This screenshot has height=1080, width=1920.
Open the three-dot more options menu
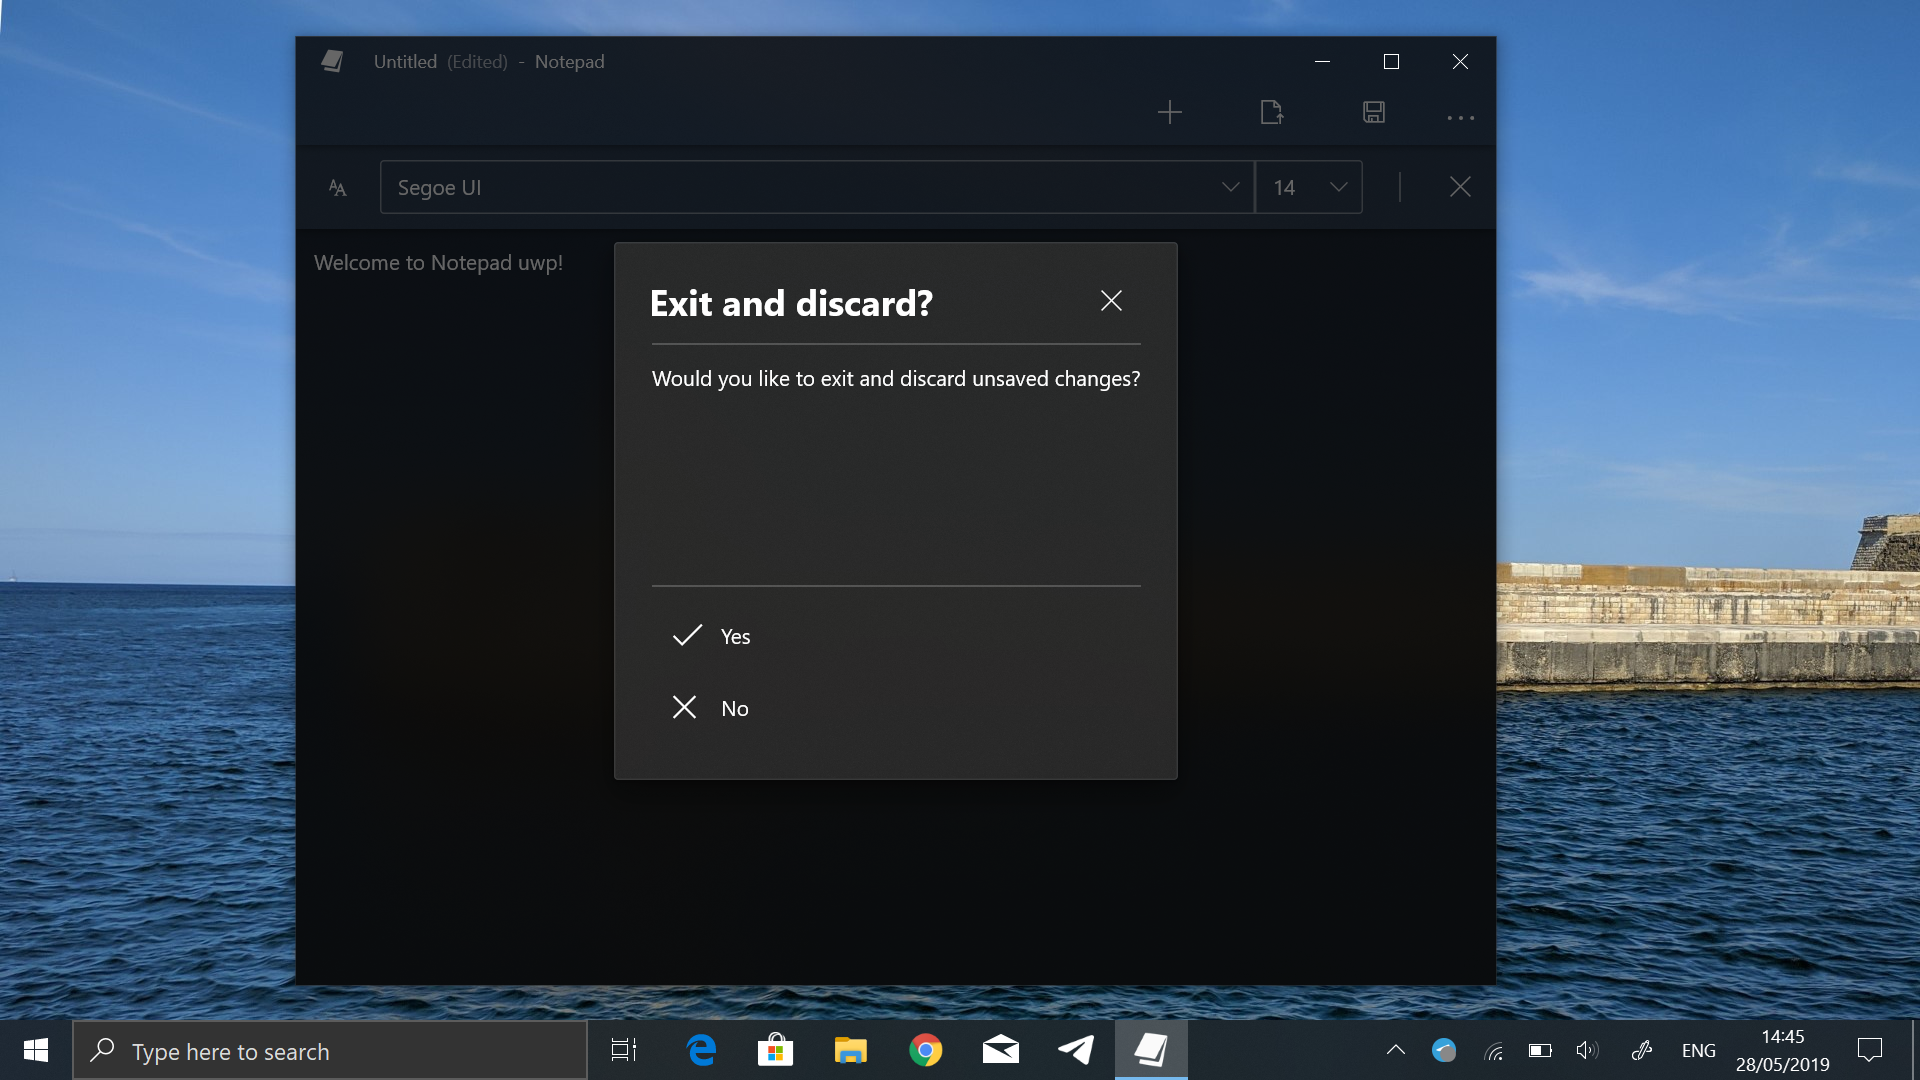pos(1460,118)
